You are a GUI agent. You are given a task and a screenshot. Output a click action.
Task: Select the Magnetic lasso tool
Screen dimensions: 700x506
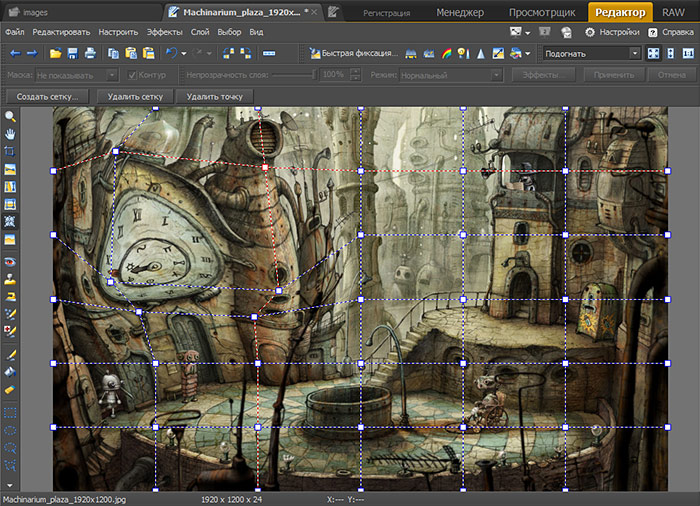tap(10, 465)
